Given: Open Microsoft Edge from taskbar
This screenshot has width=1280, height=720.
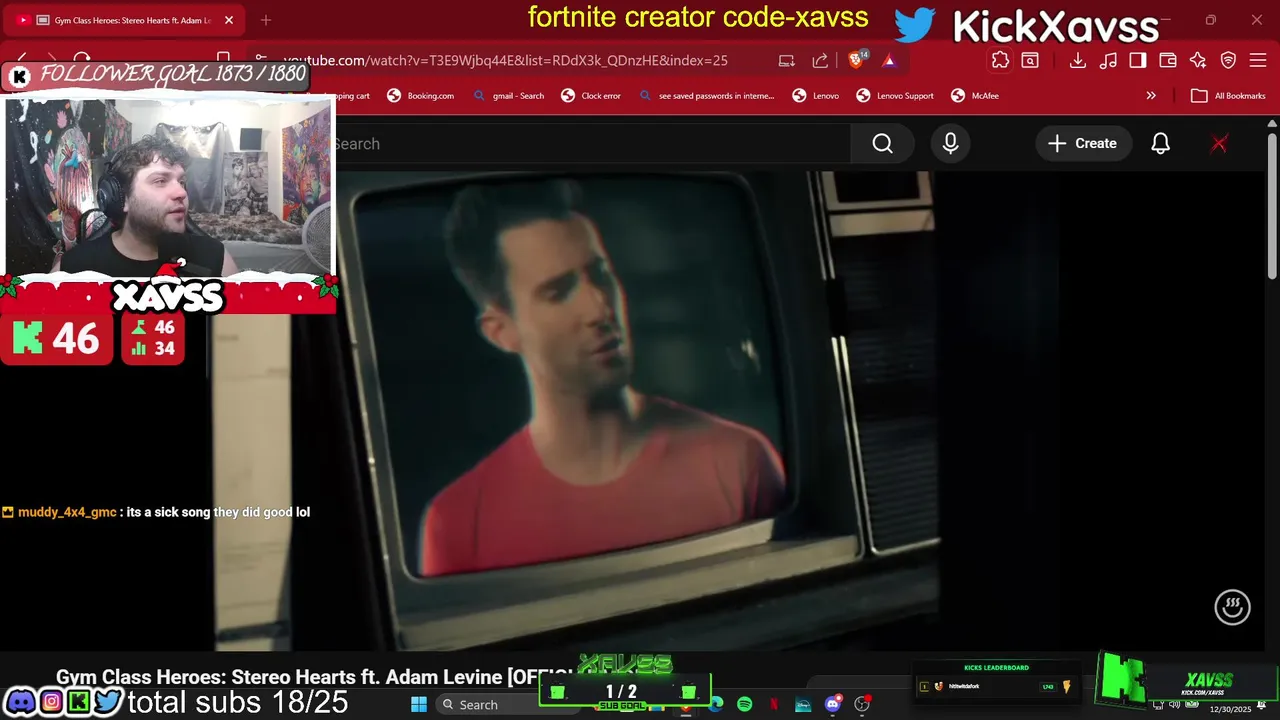Looking at the screenshot, I should (715, 704).
